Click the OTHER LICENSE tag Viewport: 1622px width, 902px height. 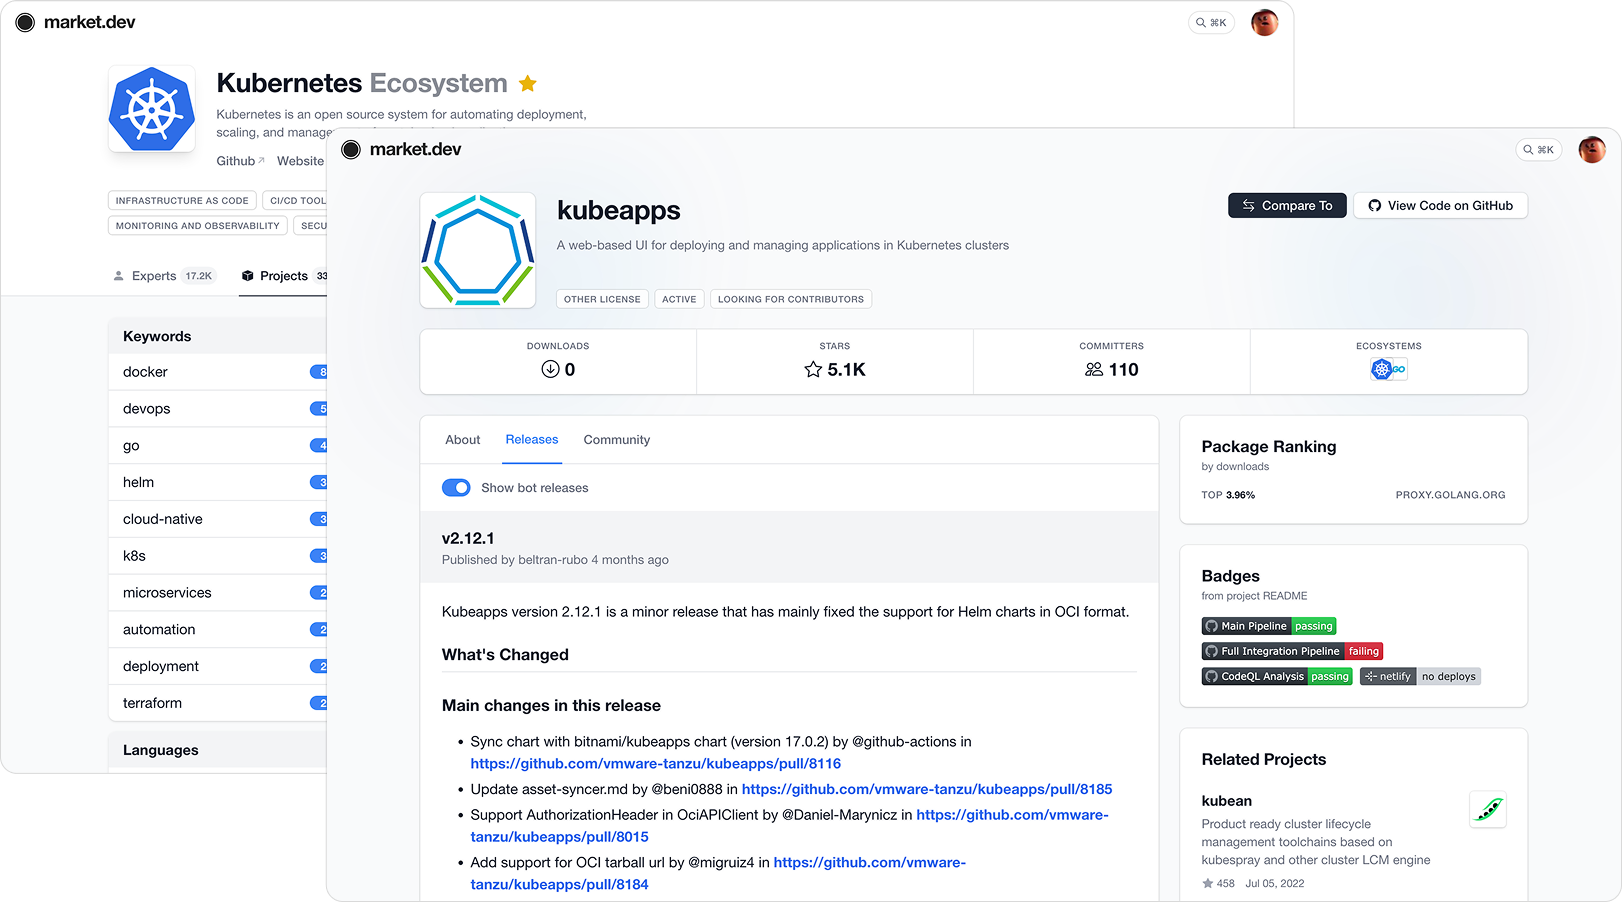(x=602, y=299)
